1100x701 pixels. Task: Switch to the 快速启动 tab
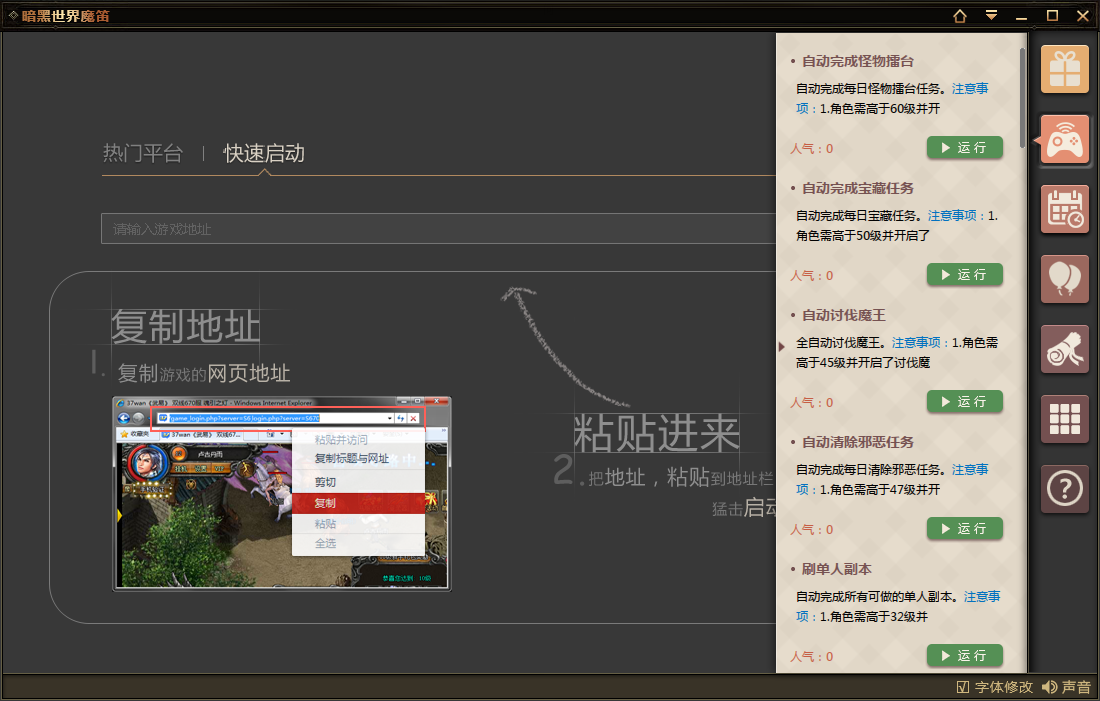pos(264,153)
